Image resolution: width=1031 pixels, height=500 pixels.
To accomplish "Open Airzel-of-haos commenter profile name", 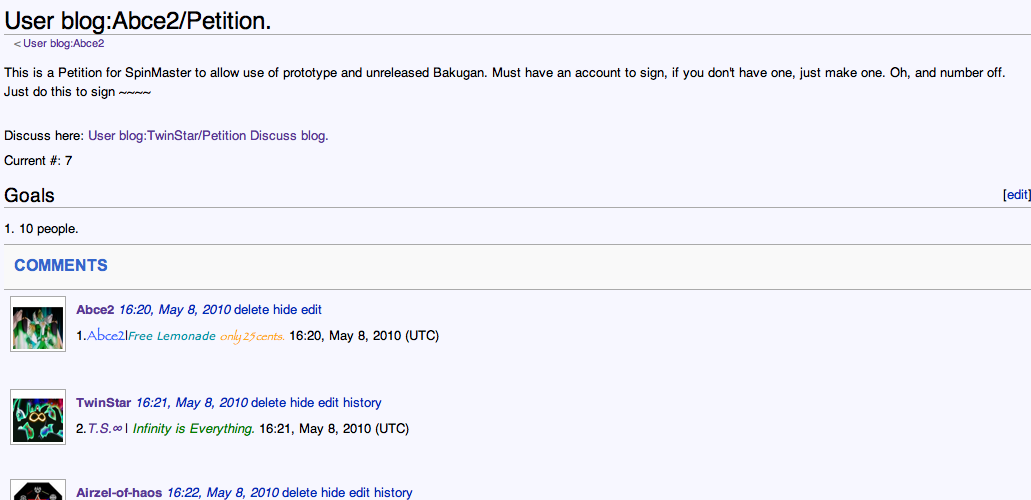I will pos(119,492).
